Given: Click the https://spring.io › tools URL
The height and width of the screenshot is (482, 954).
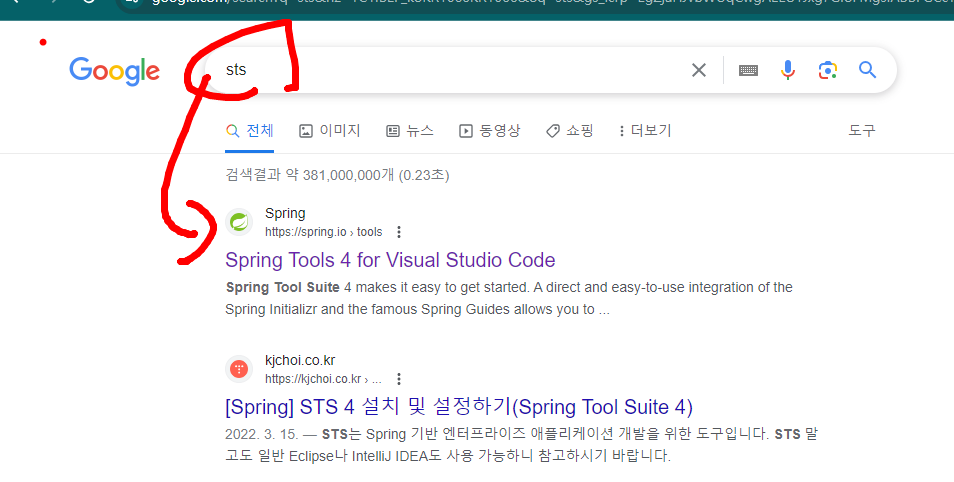Looking at the screenshot, I should pyautogui.click(x=324, y=232).
